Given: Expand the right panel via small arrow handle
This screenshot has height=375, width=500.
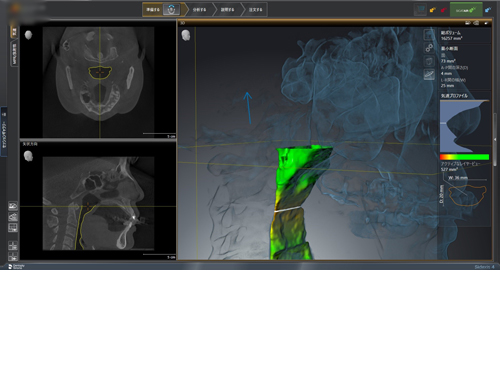Looking at the screenshot, I should tap(495, 139).
